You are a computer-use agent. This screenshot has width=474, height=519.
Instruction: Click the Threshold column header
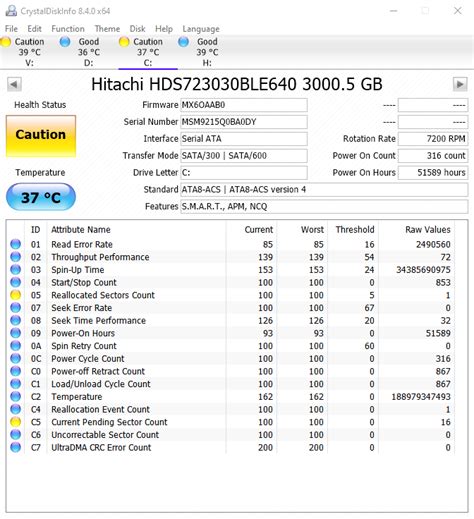click(355, 230)
